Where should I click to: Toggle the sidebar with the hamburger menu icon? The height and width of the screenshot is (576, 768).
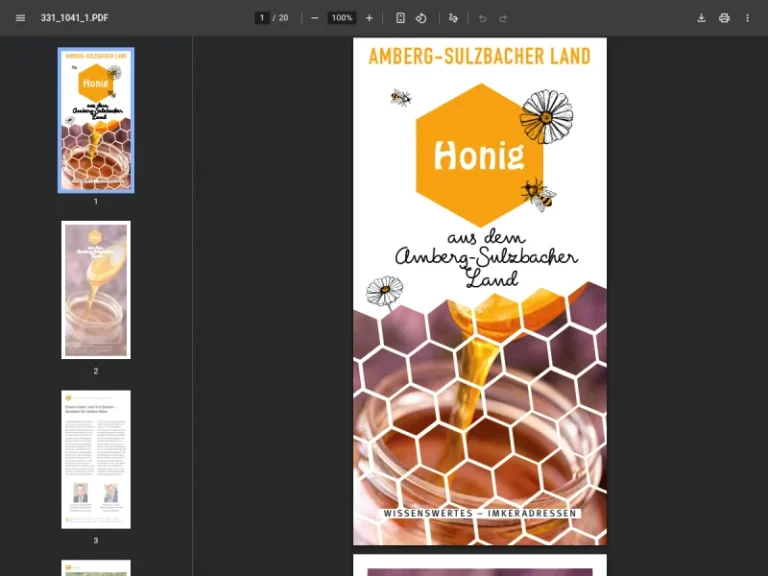20,18
